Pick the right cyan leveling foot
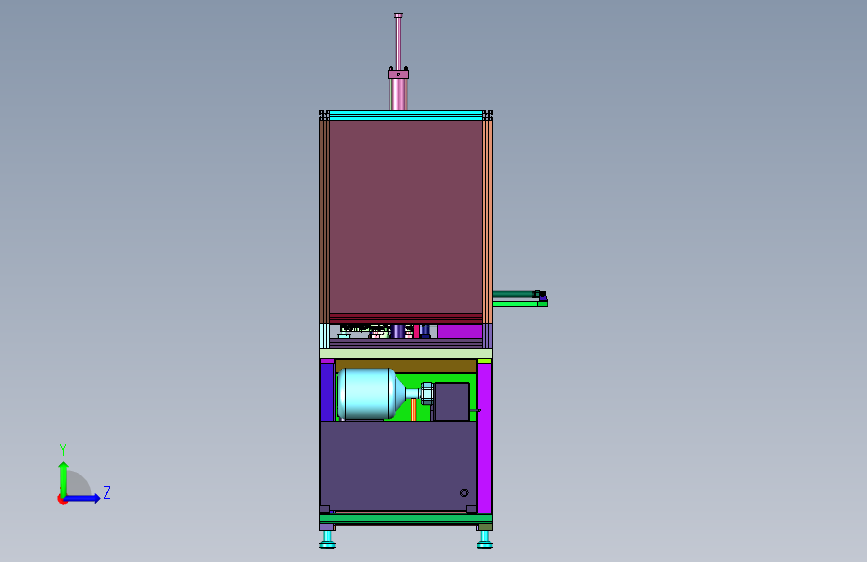The height and width of the screenshot is (562, 867). (485, 539)
